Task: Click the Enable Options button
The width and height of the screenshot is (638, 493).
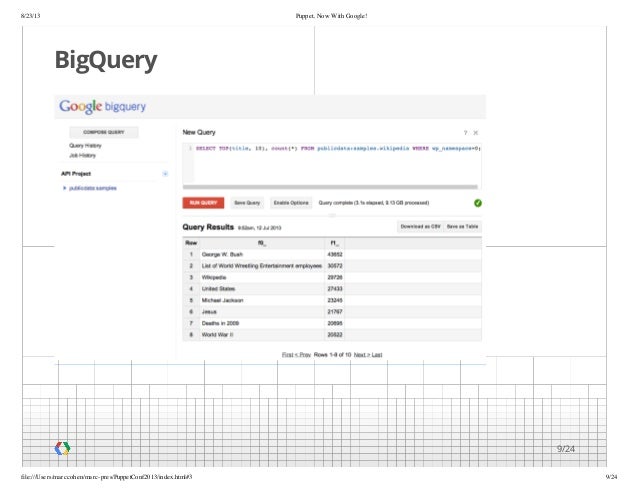Action: (x=291, y=203)
